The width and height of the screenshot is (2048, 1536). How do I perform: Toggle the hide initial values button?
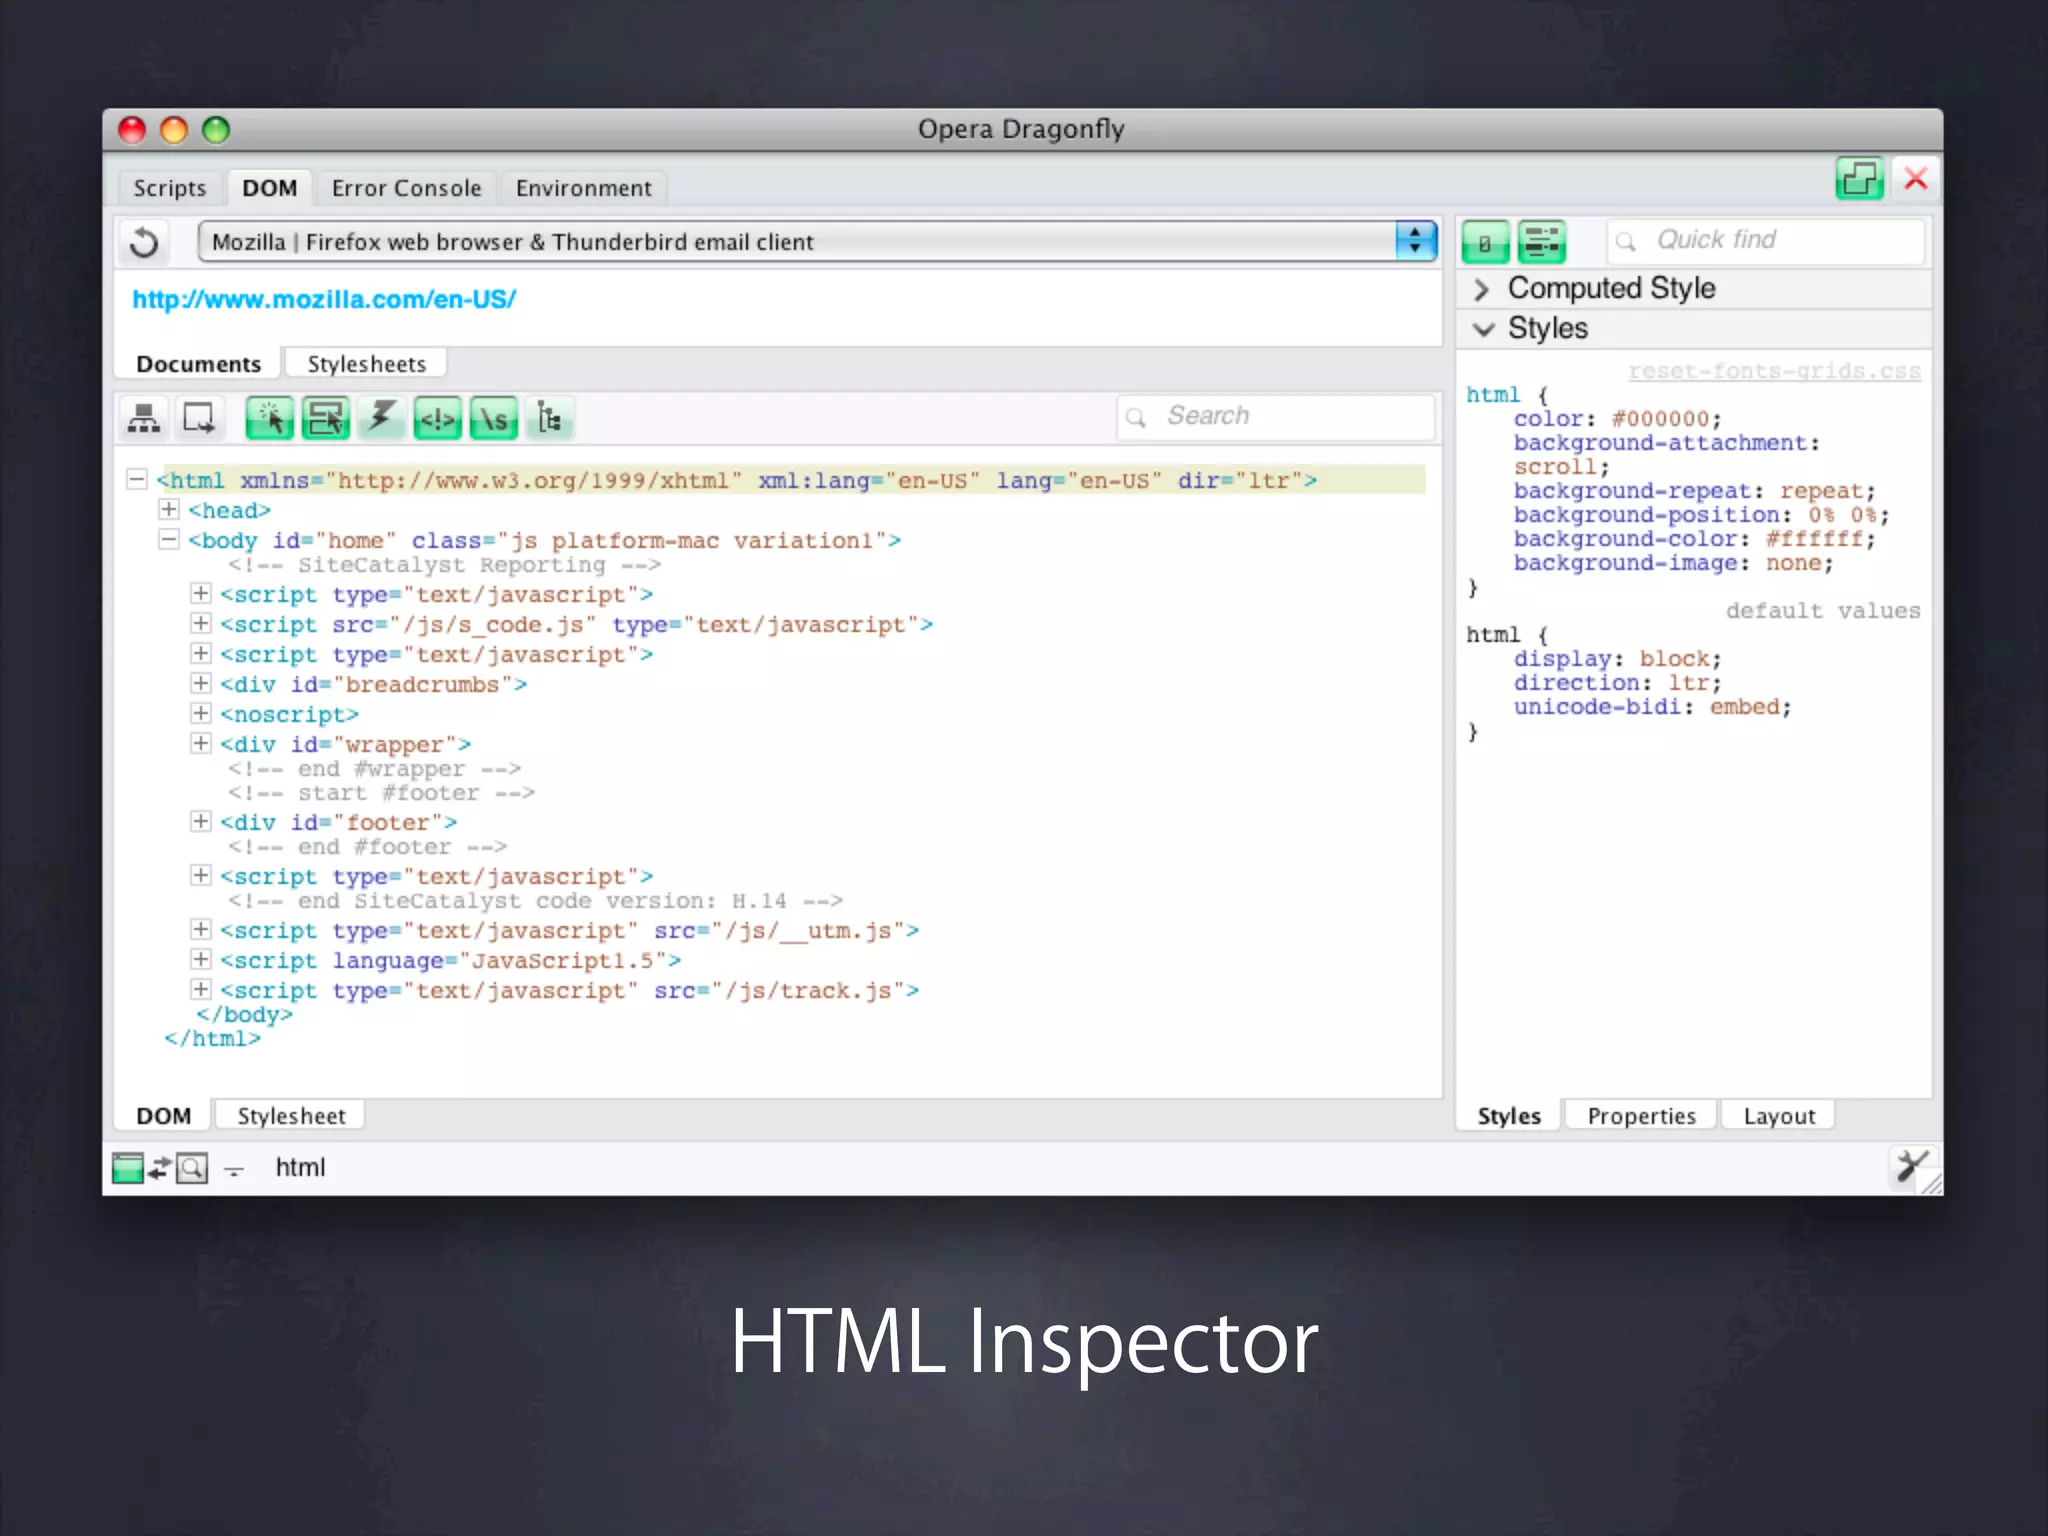(1485, 242)
